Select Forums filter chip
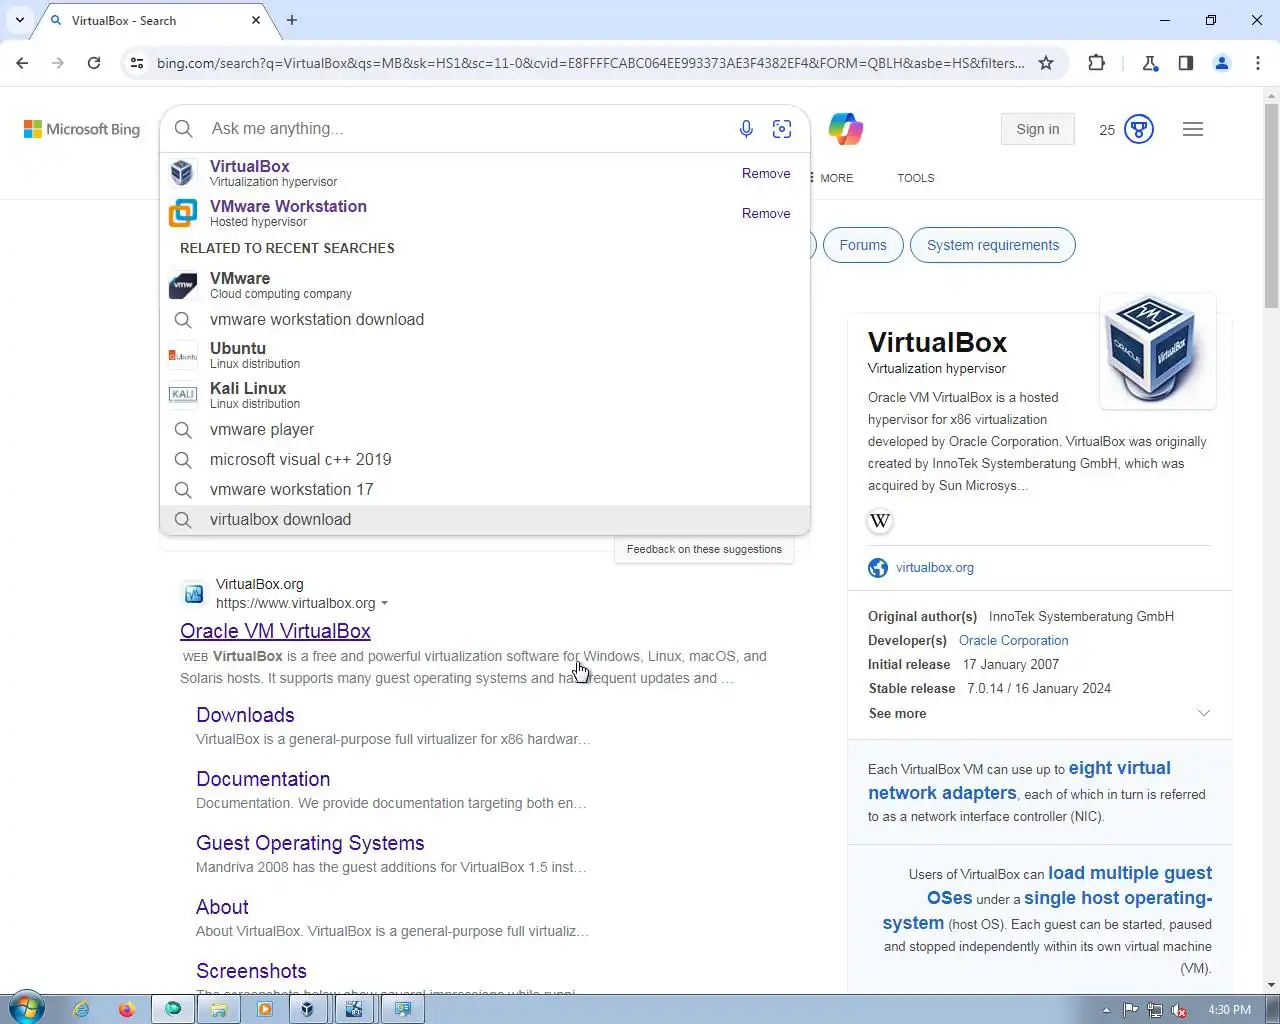The image size is (1280, 1024). (863, 245)
